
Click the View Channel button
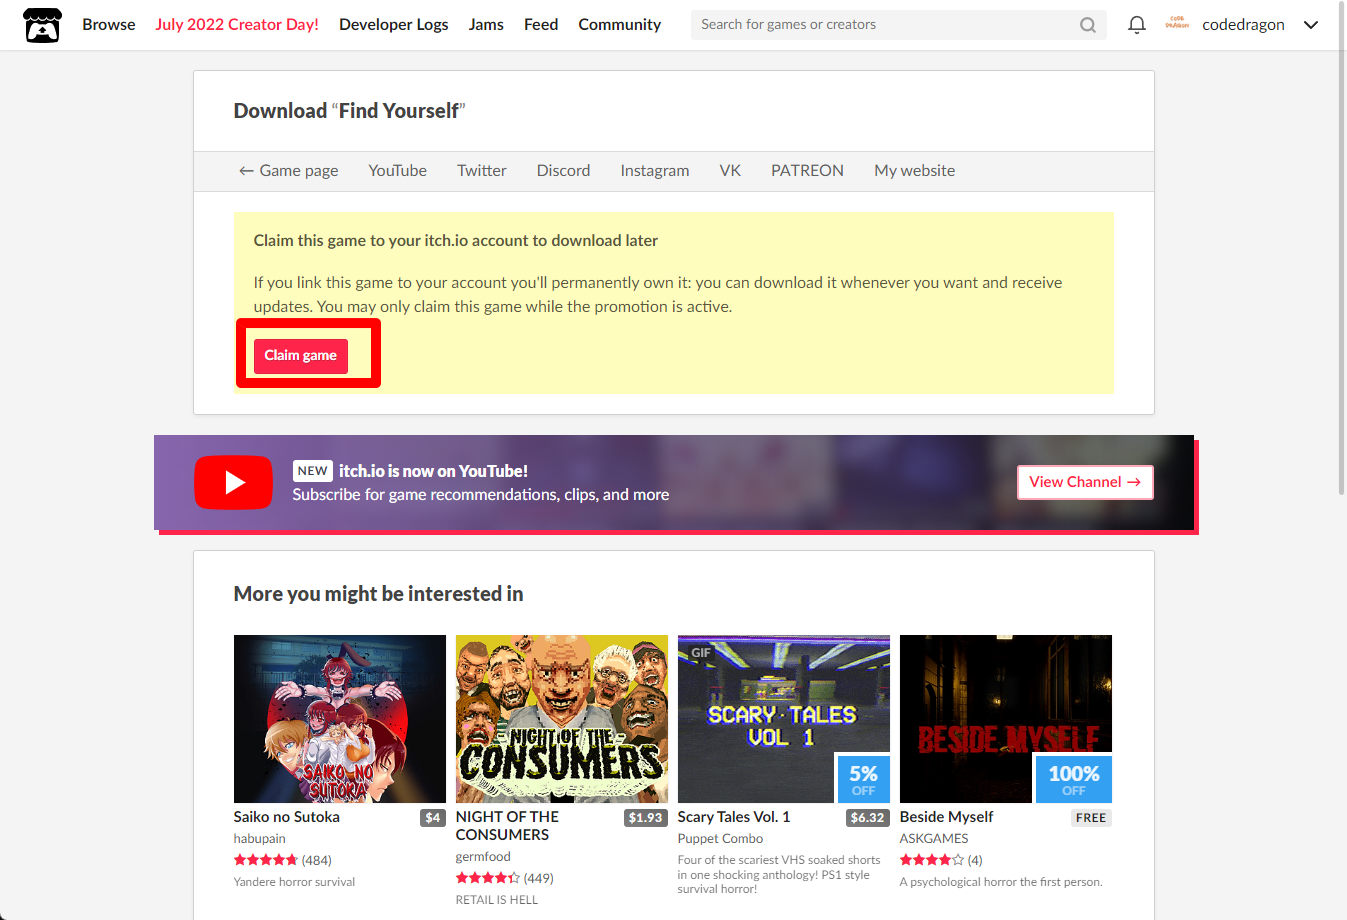1085,482
